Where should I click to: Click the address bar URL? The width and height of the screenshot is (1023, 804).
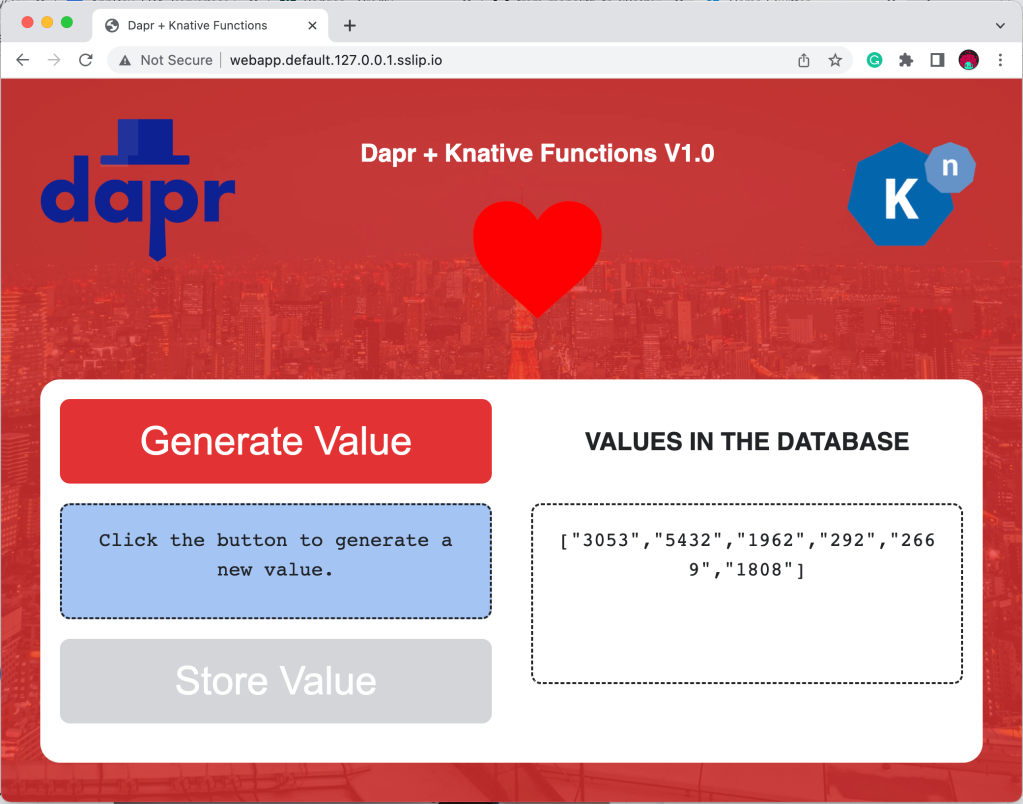(x=336, y=60)
